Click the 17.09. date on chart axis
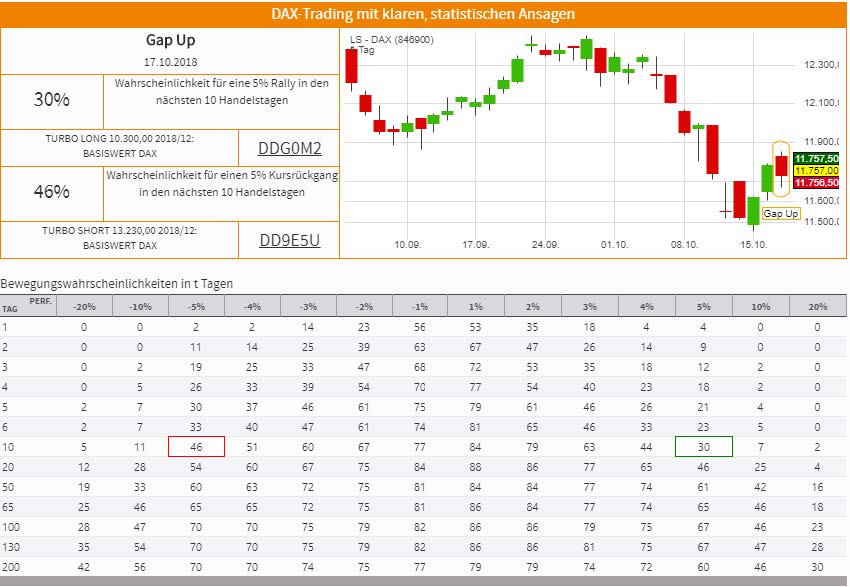 click(475, 244)
